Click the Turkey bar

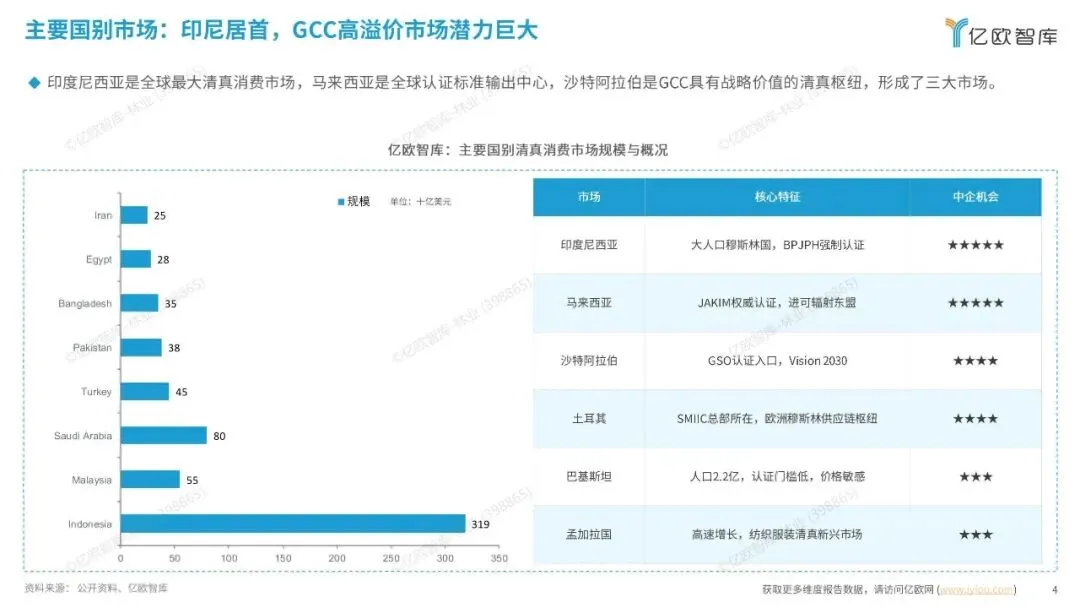pyautogui.click(x=145, y=392)
